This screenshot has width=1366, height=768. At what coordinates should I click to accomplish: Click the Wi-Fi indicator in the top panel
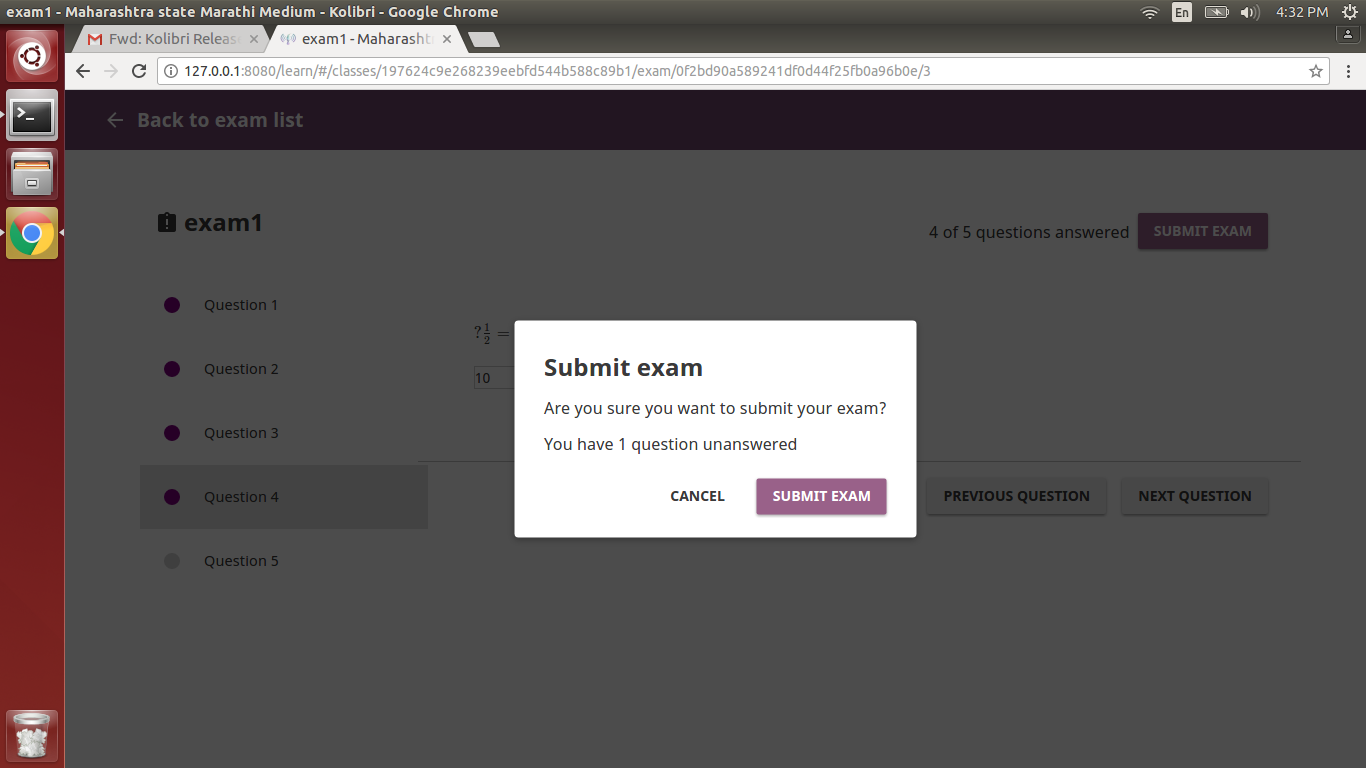tap(1150, 13)
